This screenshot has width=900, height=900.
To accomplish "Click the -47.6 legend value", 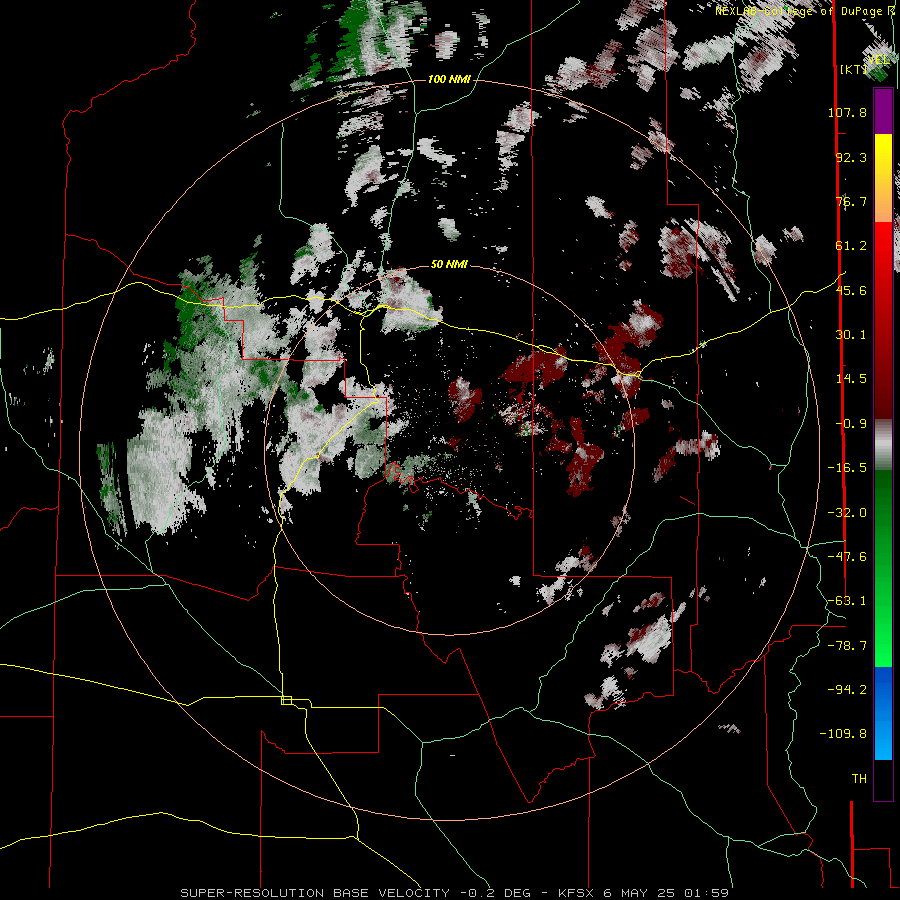I will tap(847, 557).
